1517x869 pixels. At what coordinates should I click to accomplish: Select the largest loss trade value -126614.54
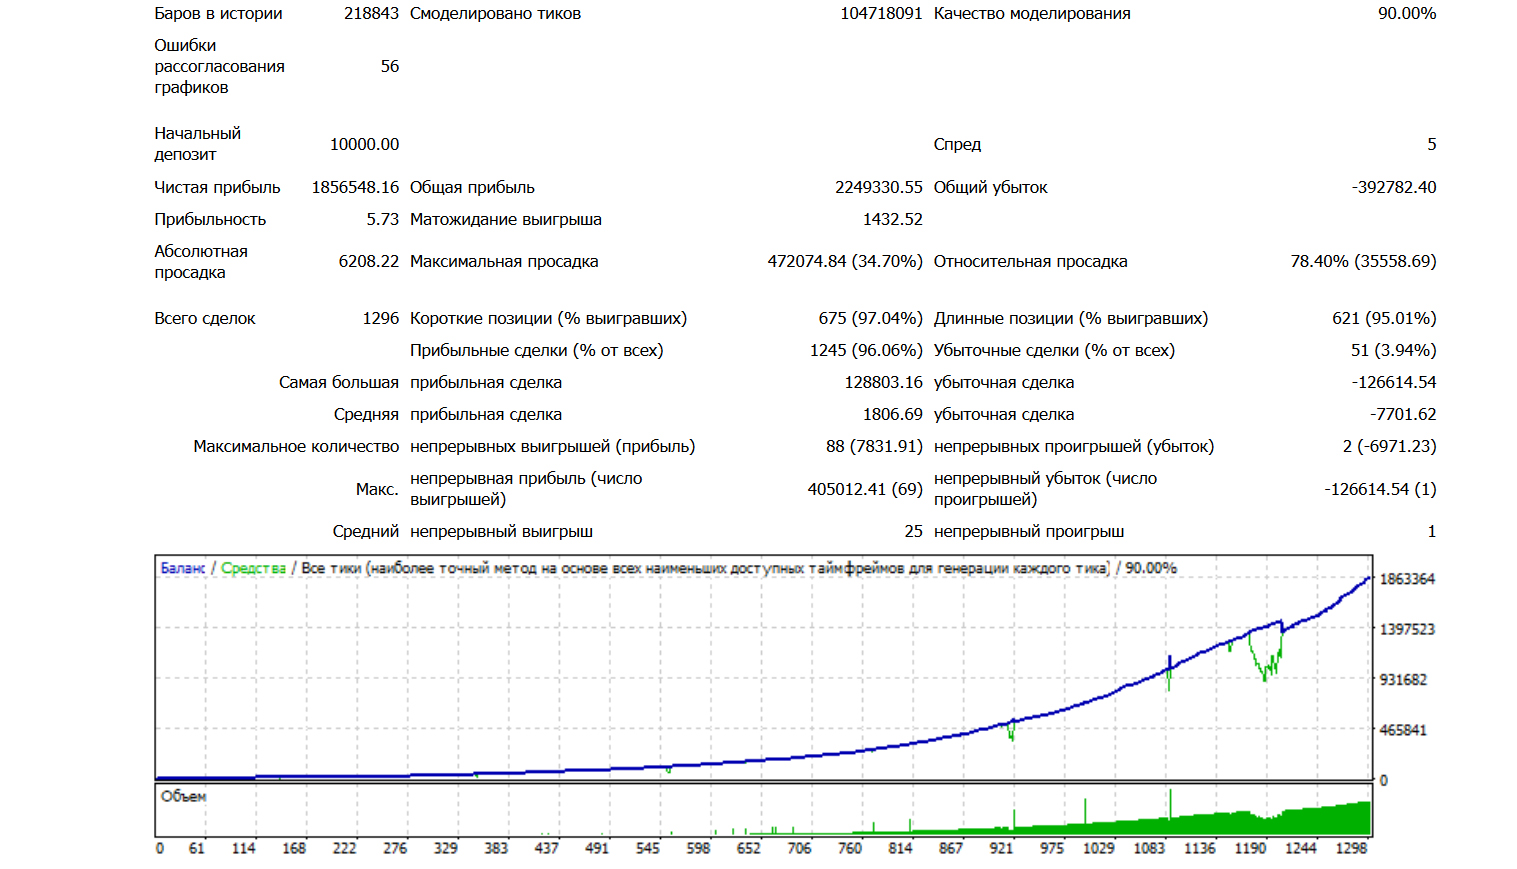(x=1394, y=382)
